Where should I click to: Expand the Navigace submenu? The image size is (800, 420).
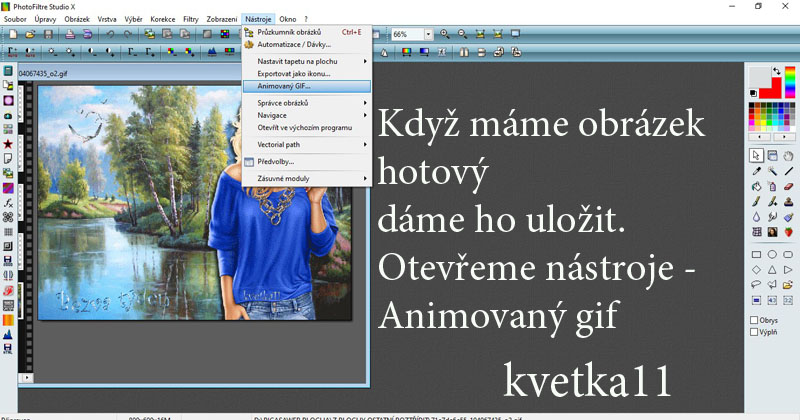coord(307,115)
